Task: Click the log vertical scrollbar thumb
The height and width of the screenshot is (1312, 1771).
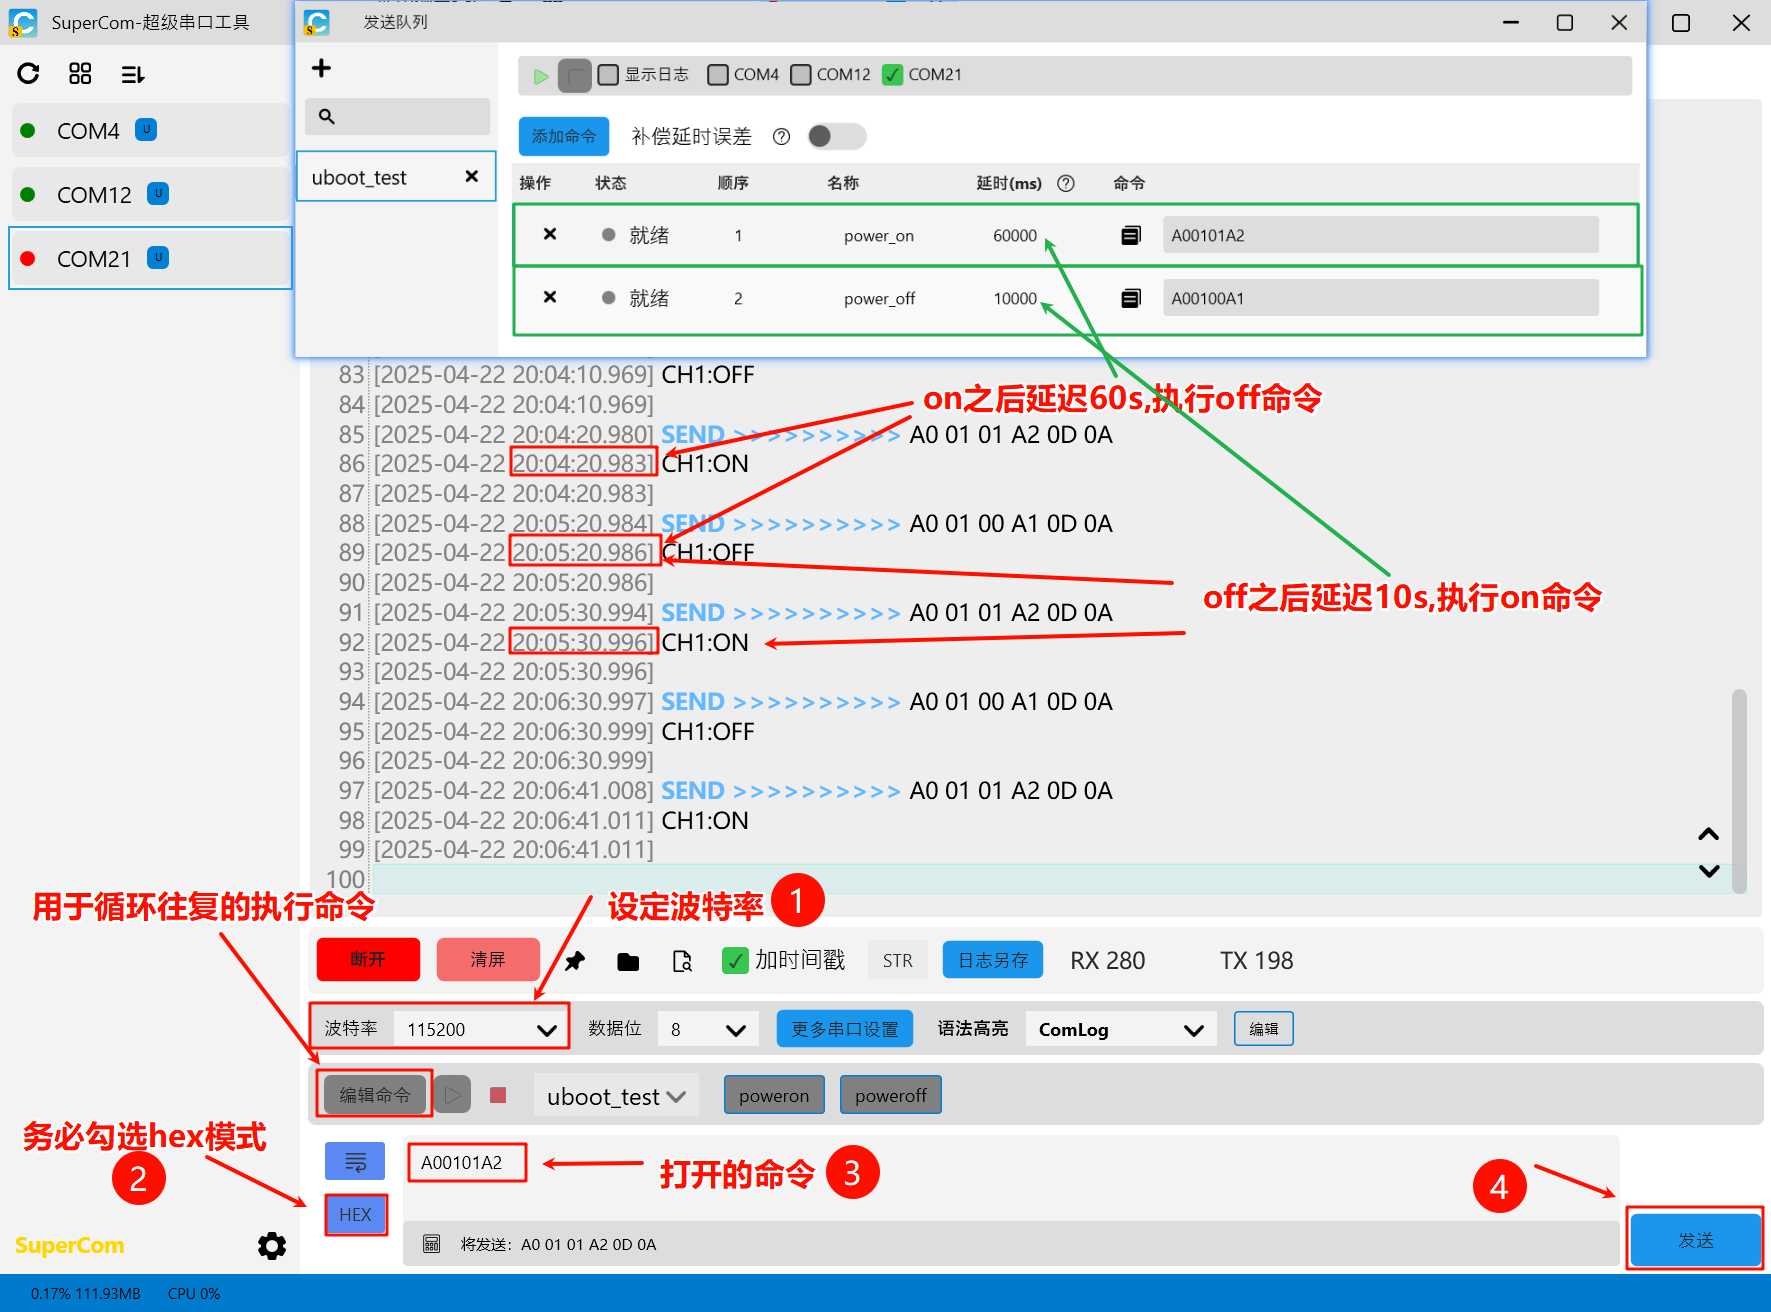Action: (x=1739, y=790)
